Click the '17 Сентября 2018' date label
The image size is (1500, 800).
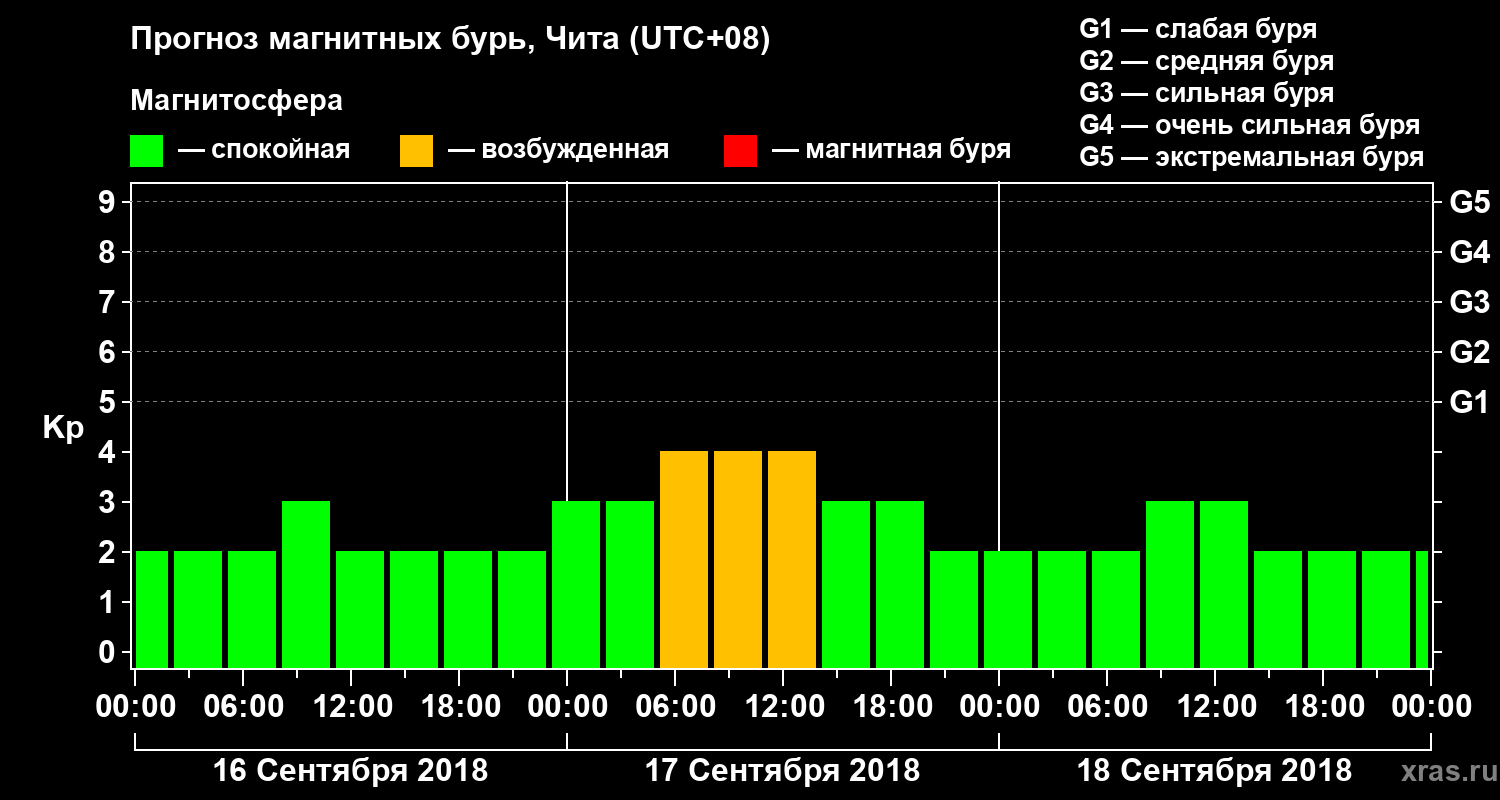click(782, 771)
